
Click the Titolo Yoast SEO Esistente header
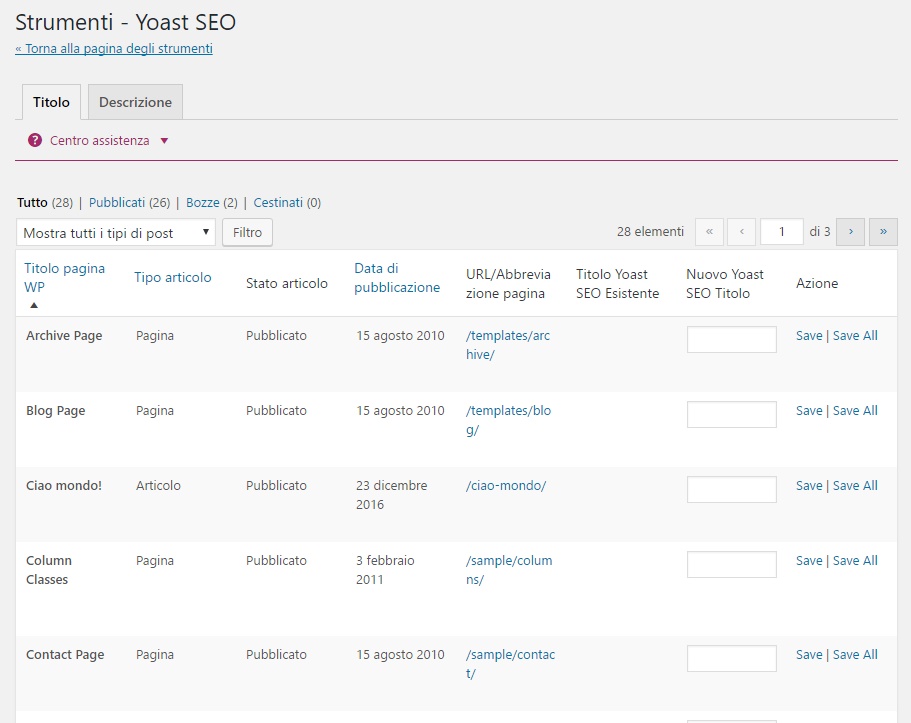(x=618, y=284)
